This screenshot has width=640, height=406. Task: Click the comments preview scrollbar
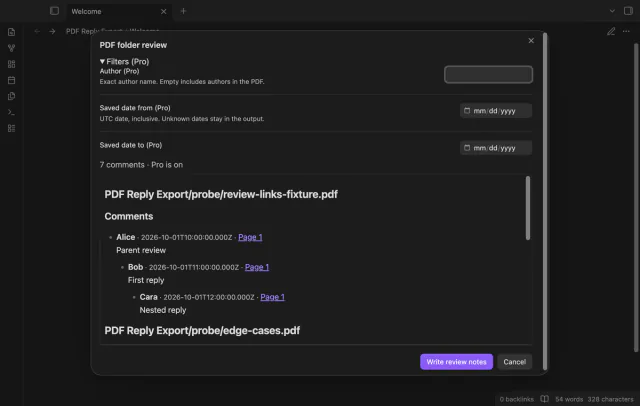[528, 208]
